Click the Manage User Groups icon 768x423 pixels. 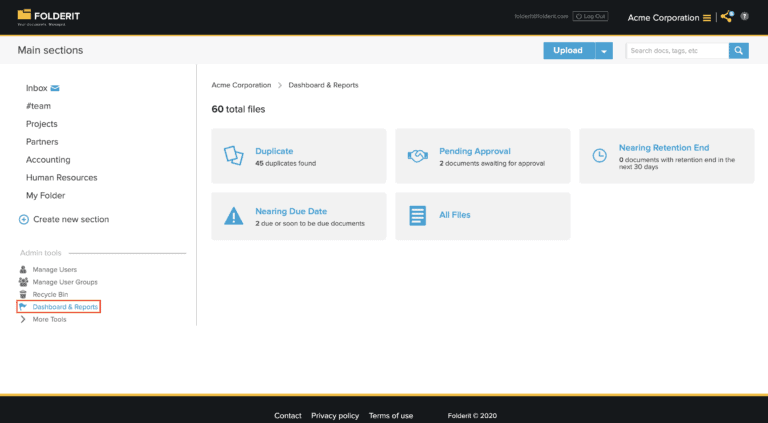(x=23, y=282)
